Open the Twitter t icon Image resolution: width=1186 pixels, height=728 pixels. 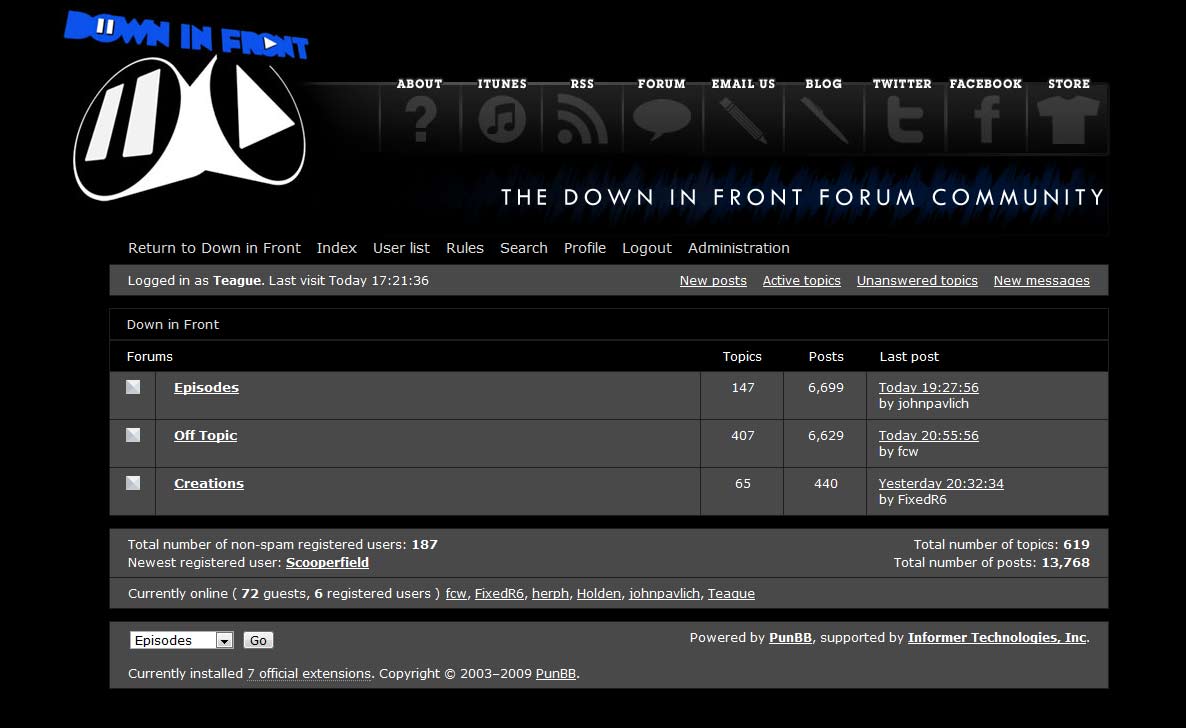tap(905, 120)
